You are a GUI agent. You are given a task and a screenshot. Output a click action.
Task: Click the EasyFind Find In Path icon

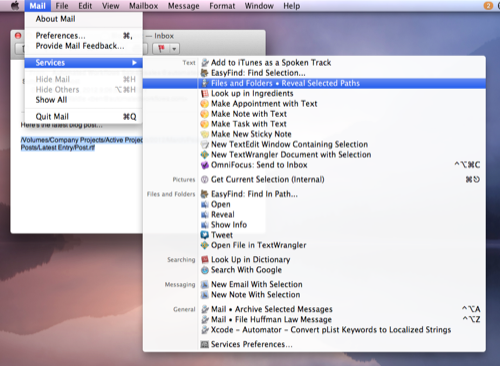(205, 194)
